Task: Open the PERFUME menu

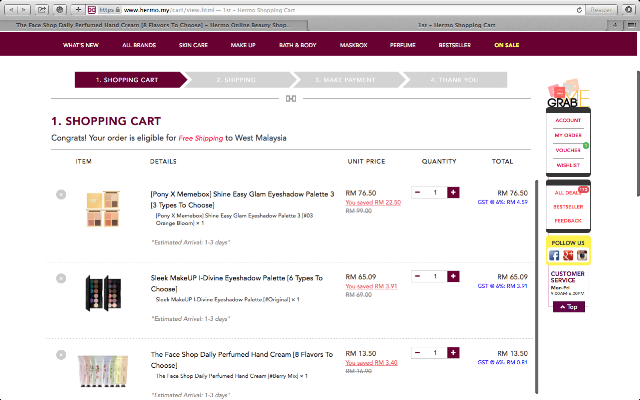Action: pyautogui.click(x=402, y=45)
